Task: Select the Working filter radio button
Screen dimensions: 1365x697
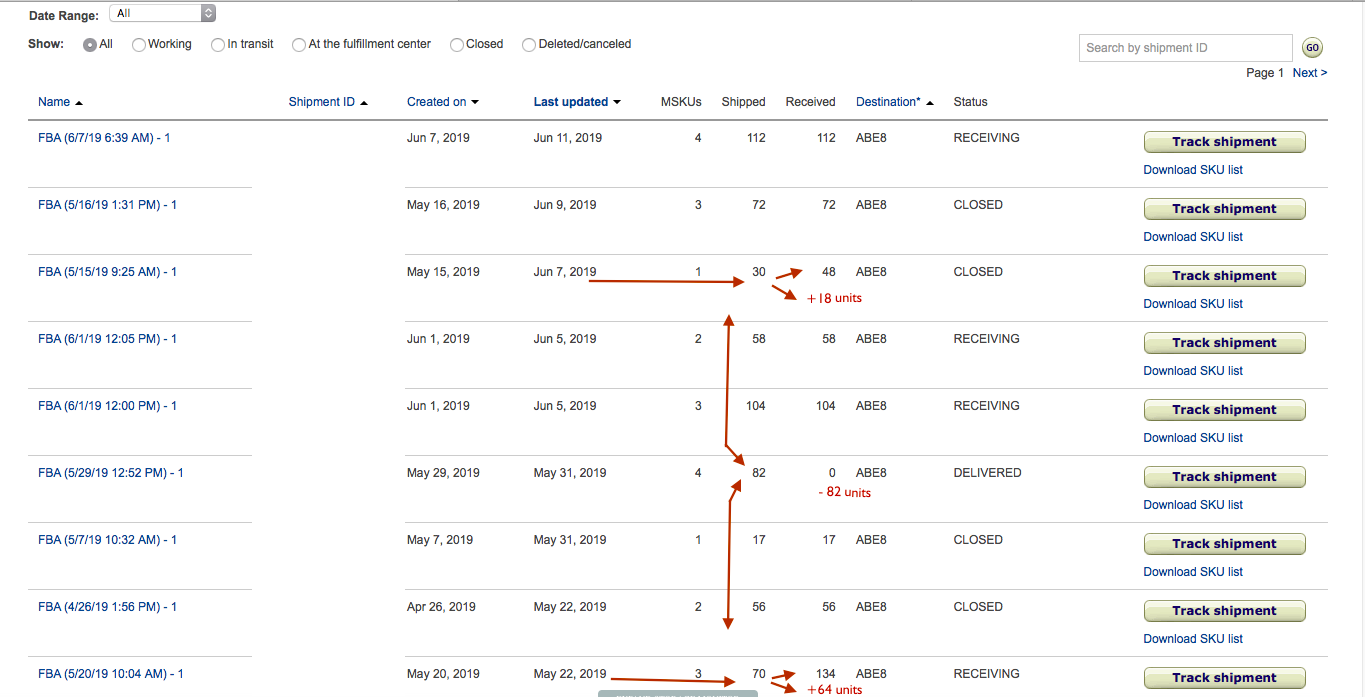Action: click(139, 45)
